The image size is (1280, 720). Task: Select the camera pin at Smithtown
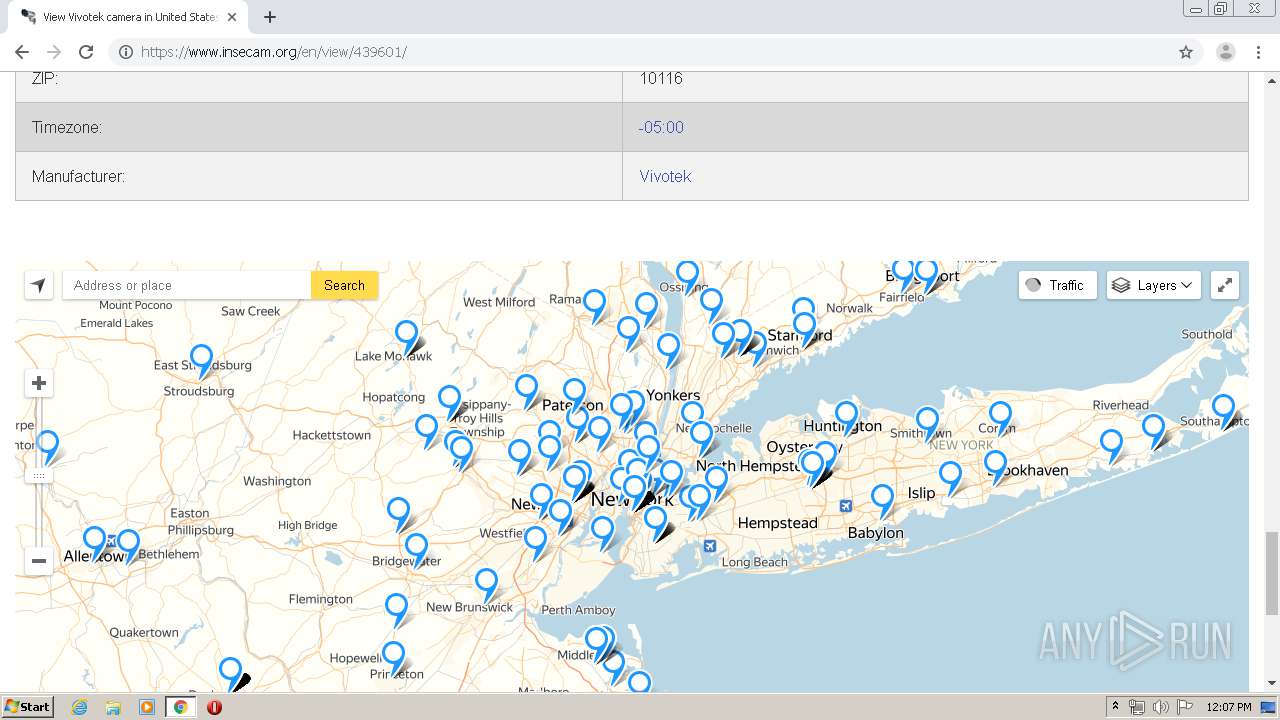[x=927, y=421]
